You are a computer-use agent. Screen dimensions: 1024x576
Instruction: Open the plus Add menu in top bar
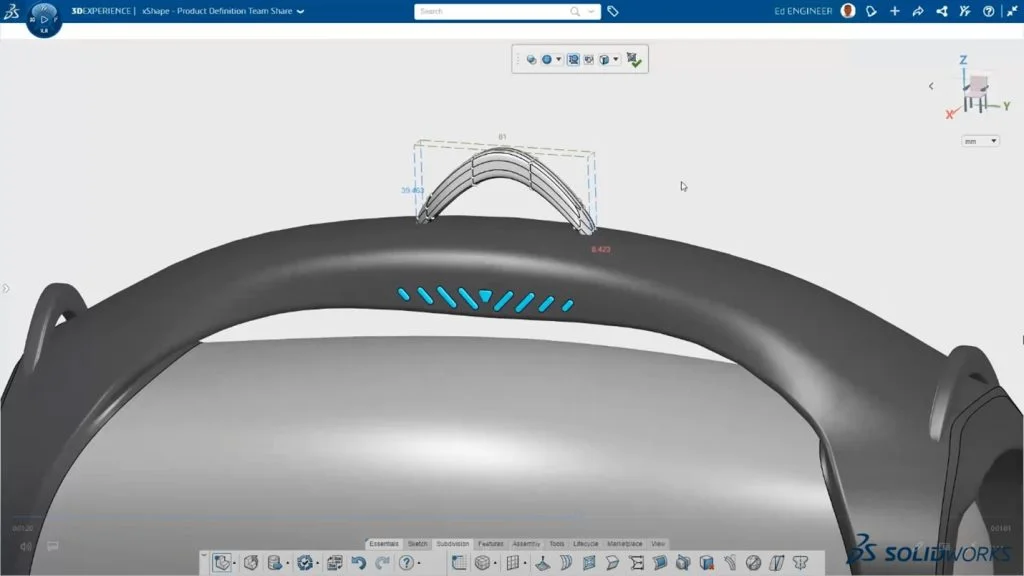pyautogui.click(x=894, y=11)
